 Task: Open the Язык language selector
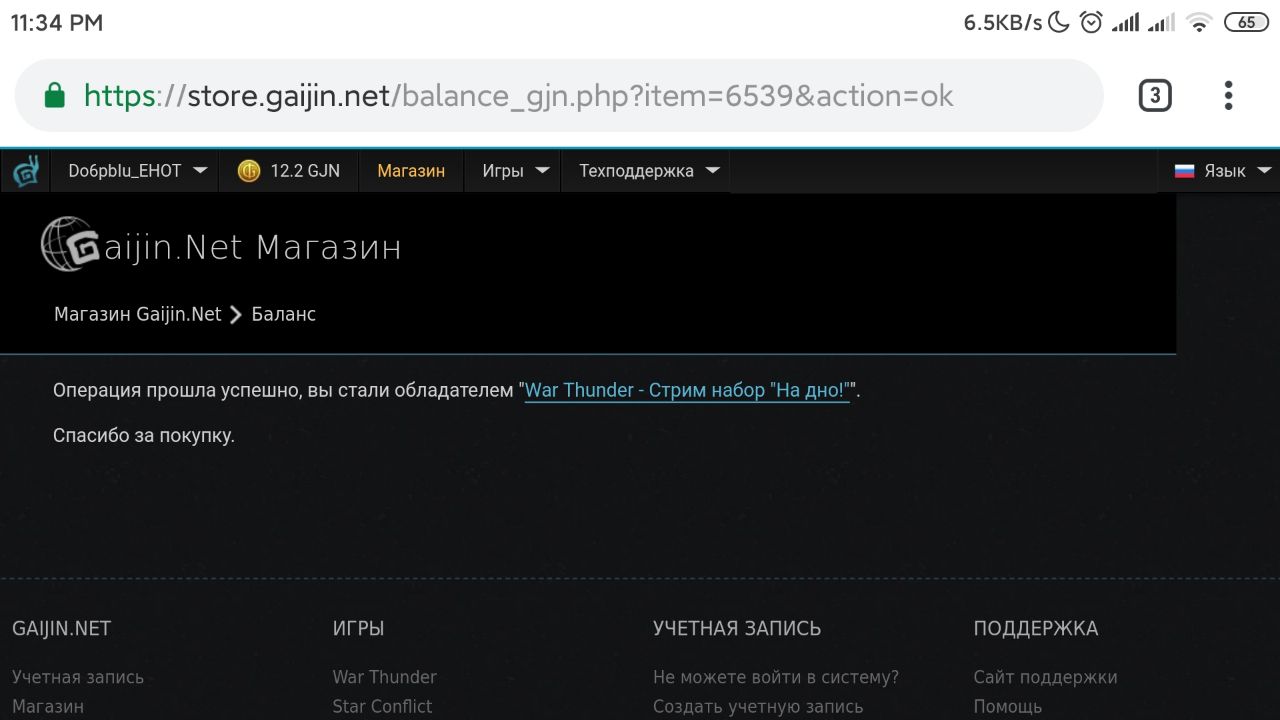pos(1223,171)
